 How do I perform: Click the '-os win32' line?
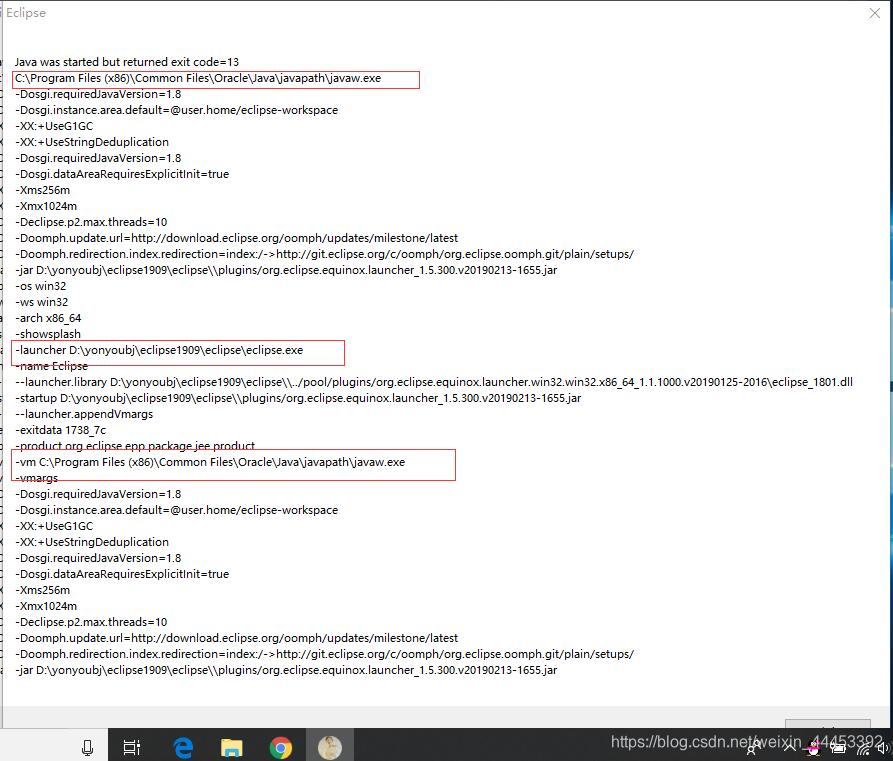click(40, 286)
